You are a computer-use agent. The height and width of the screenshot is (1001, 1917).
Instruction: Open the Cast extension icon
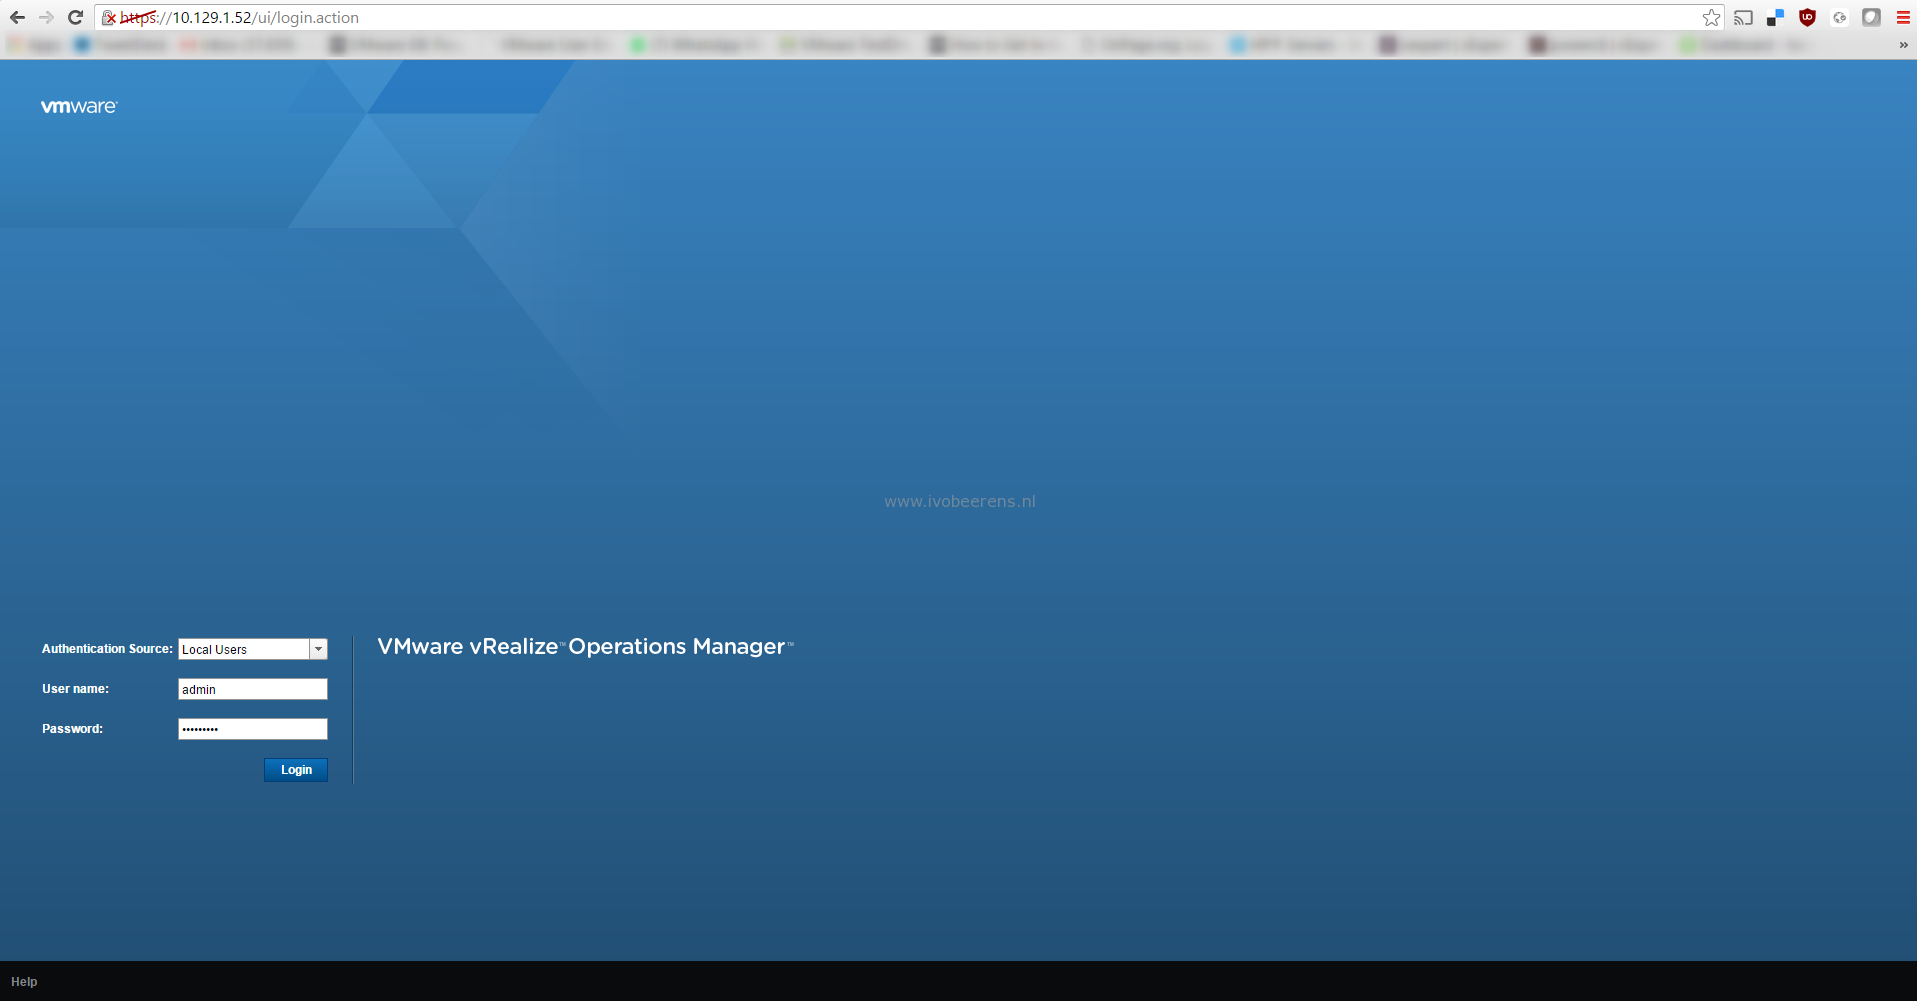coord(1743,17)
